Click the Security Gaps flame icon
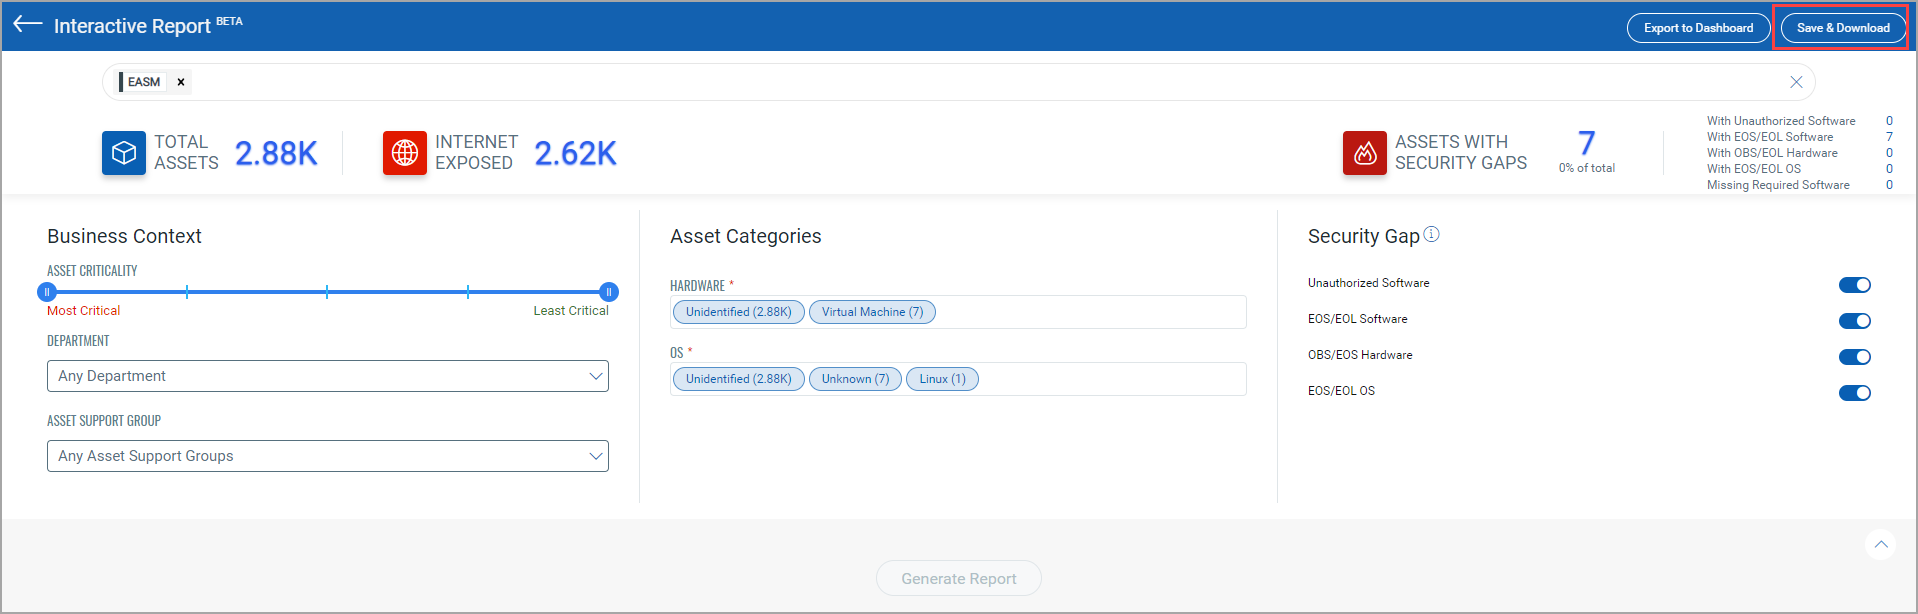 point(1365,153)
